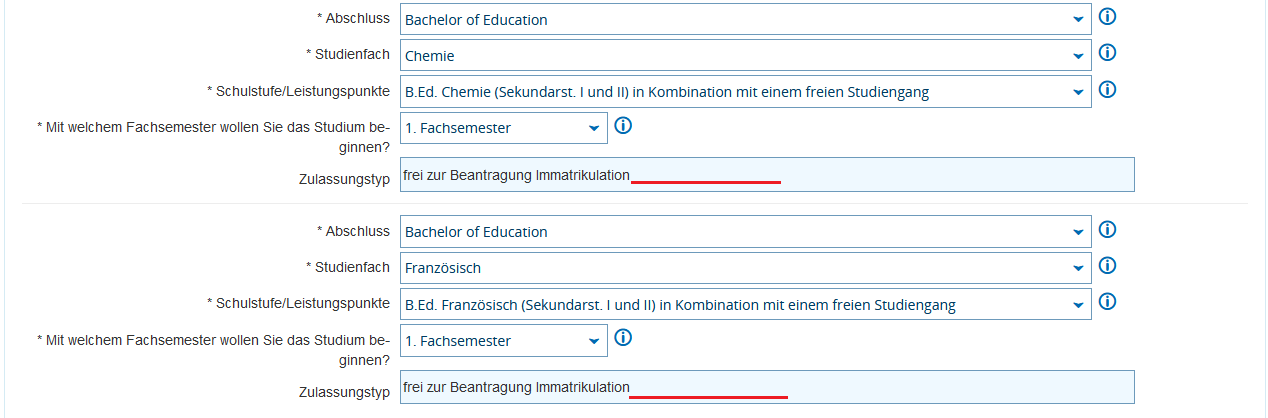This screenshot has width=1268, height=418.
Task: Expand the Studienfach dropdown showing Französisch
Action: coord(745,268)
